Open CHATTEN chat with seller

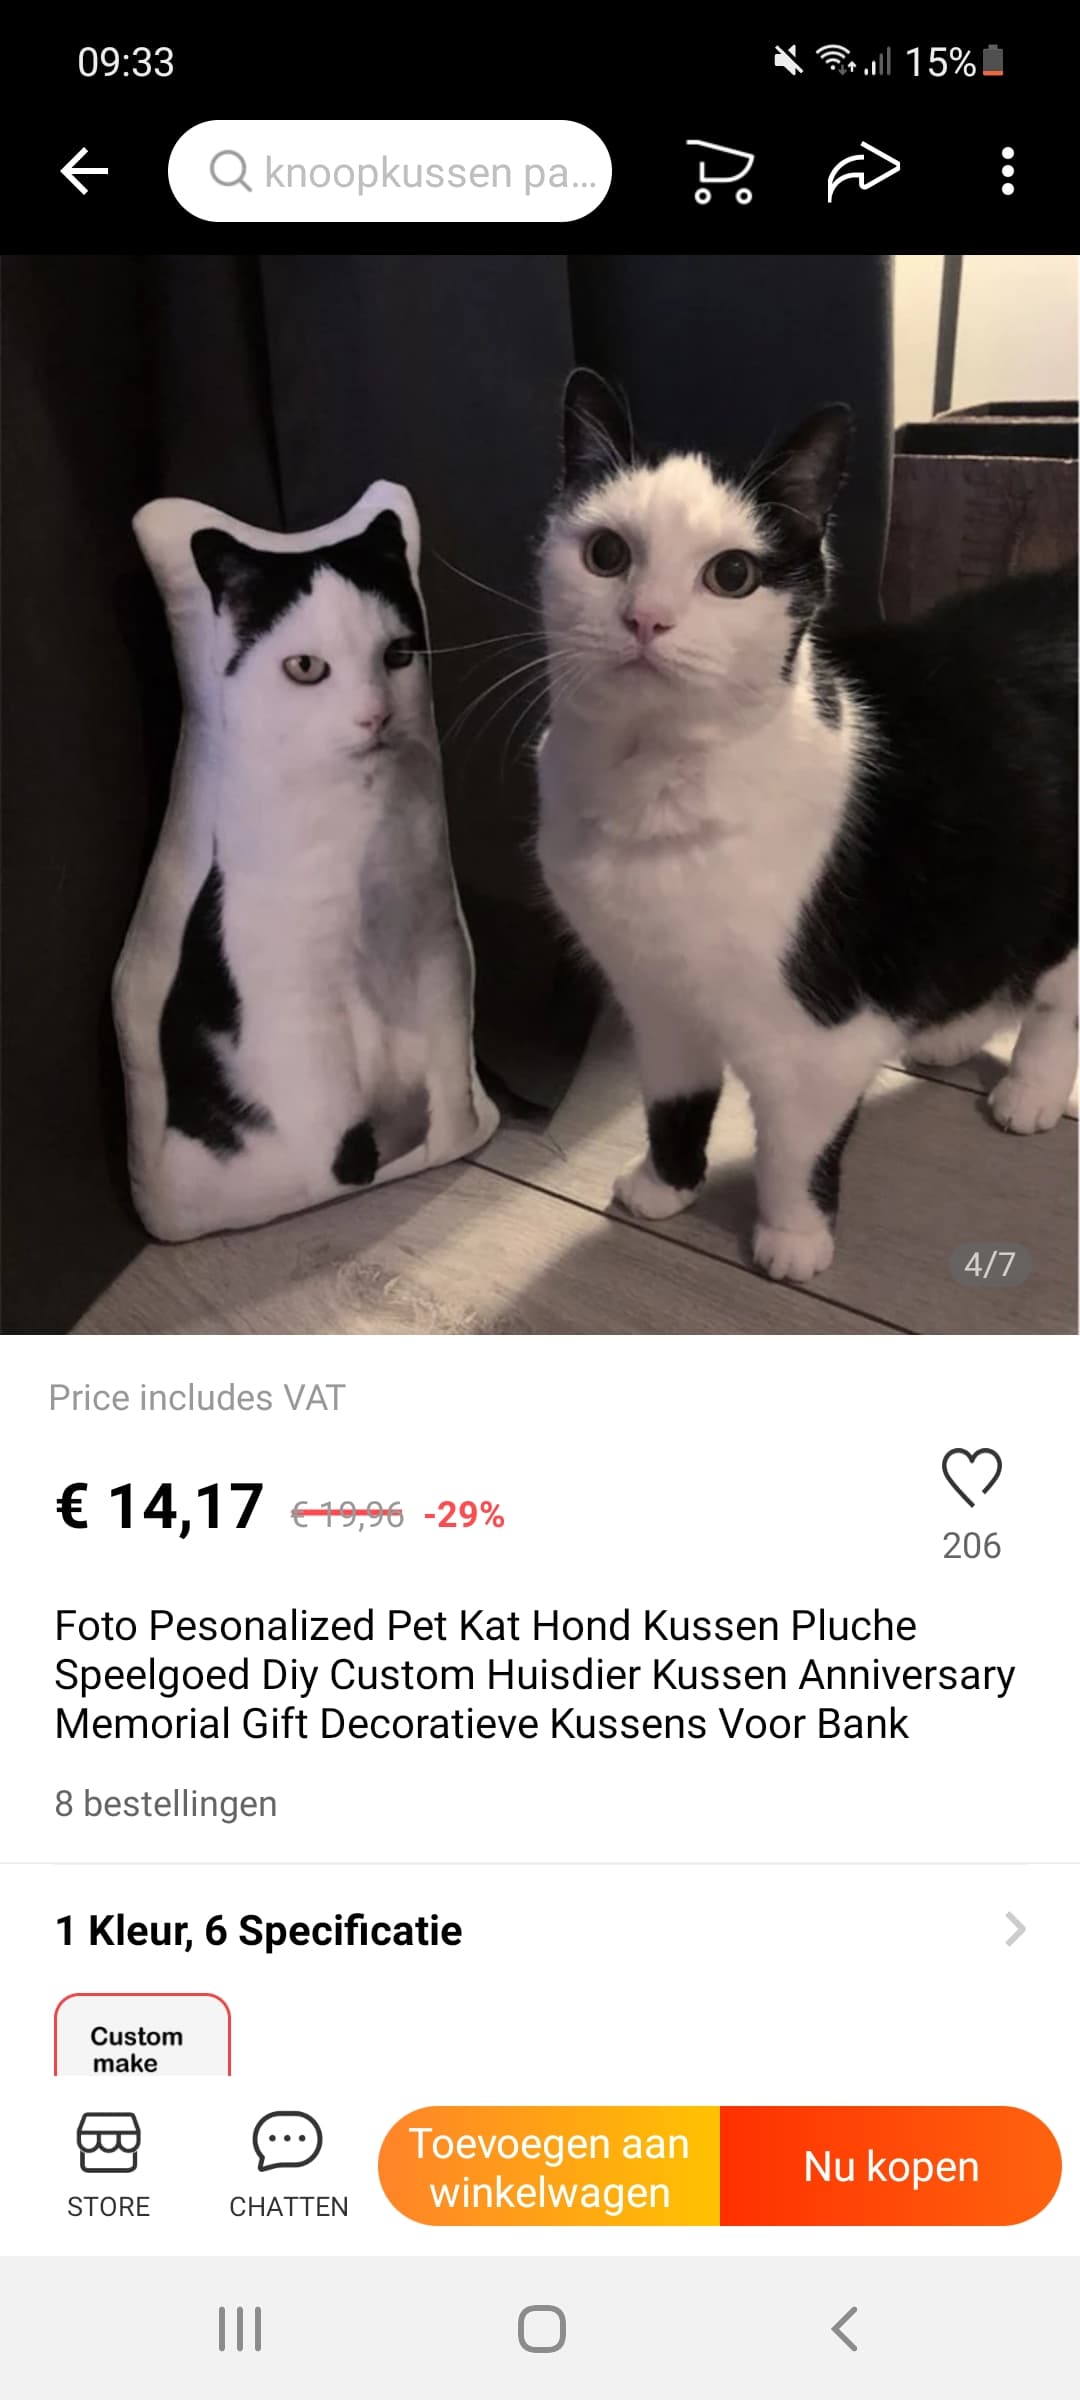tap(288, 2164)
